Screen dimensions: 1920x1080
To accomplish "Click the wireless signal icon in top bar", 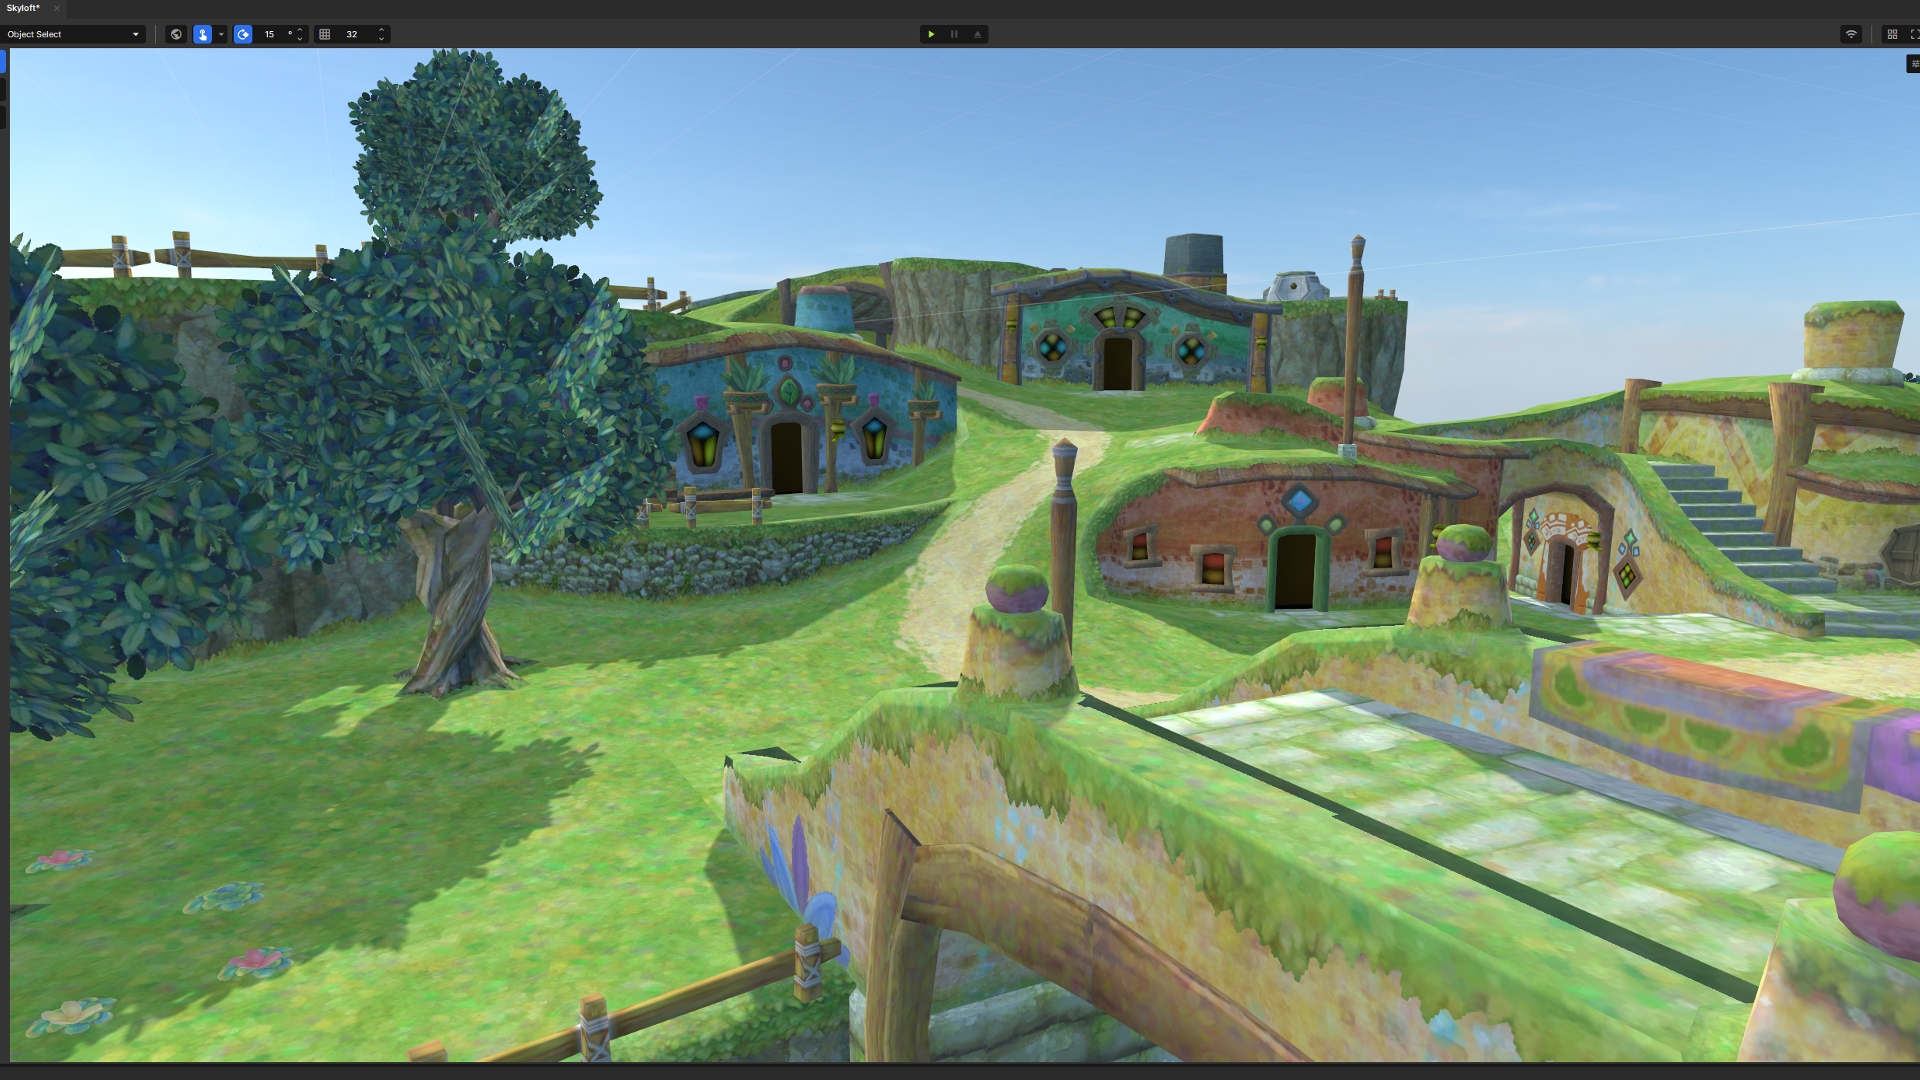I will tap(1851, 34).
